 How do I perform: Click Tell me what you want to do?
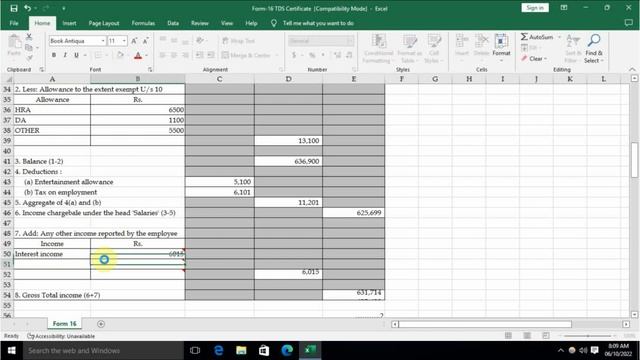coord(318,23)
